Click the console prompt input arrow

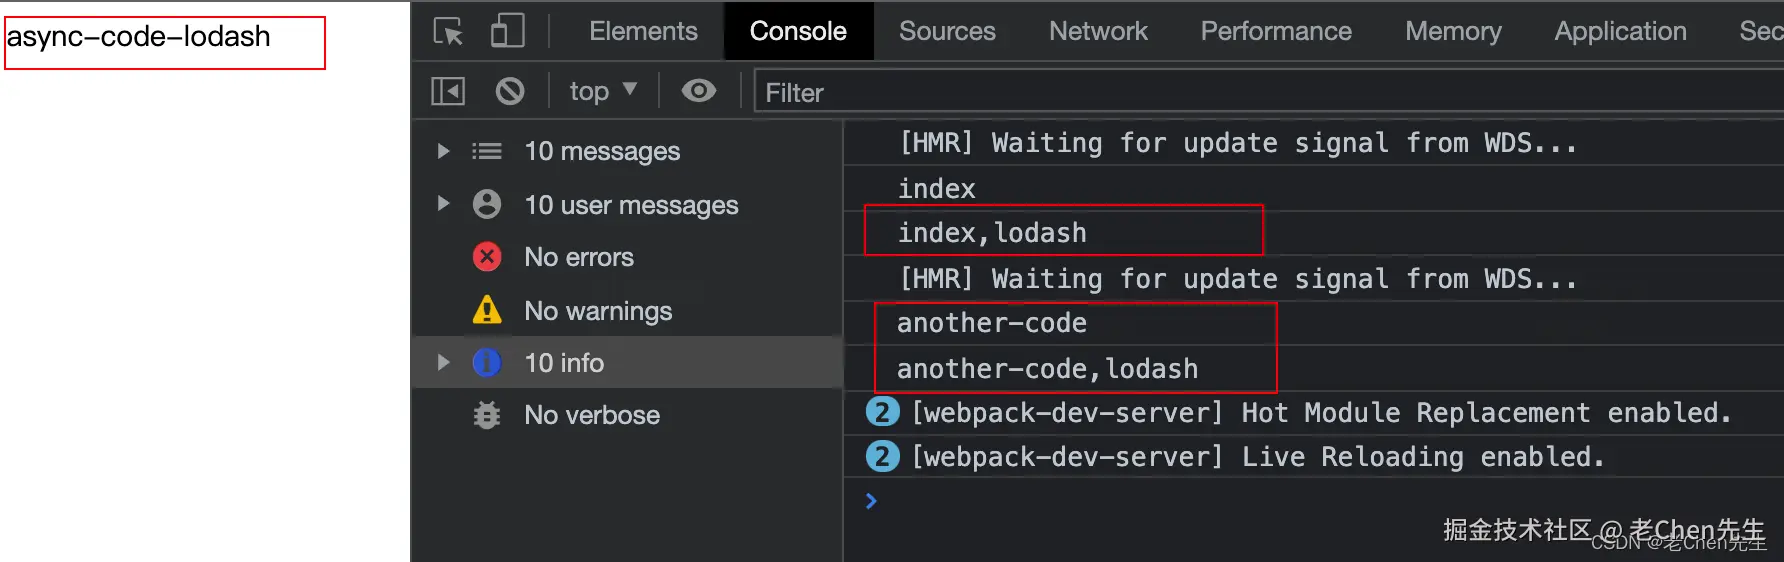tap(871, 501)
